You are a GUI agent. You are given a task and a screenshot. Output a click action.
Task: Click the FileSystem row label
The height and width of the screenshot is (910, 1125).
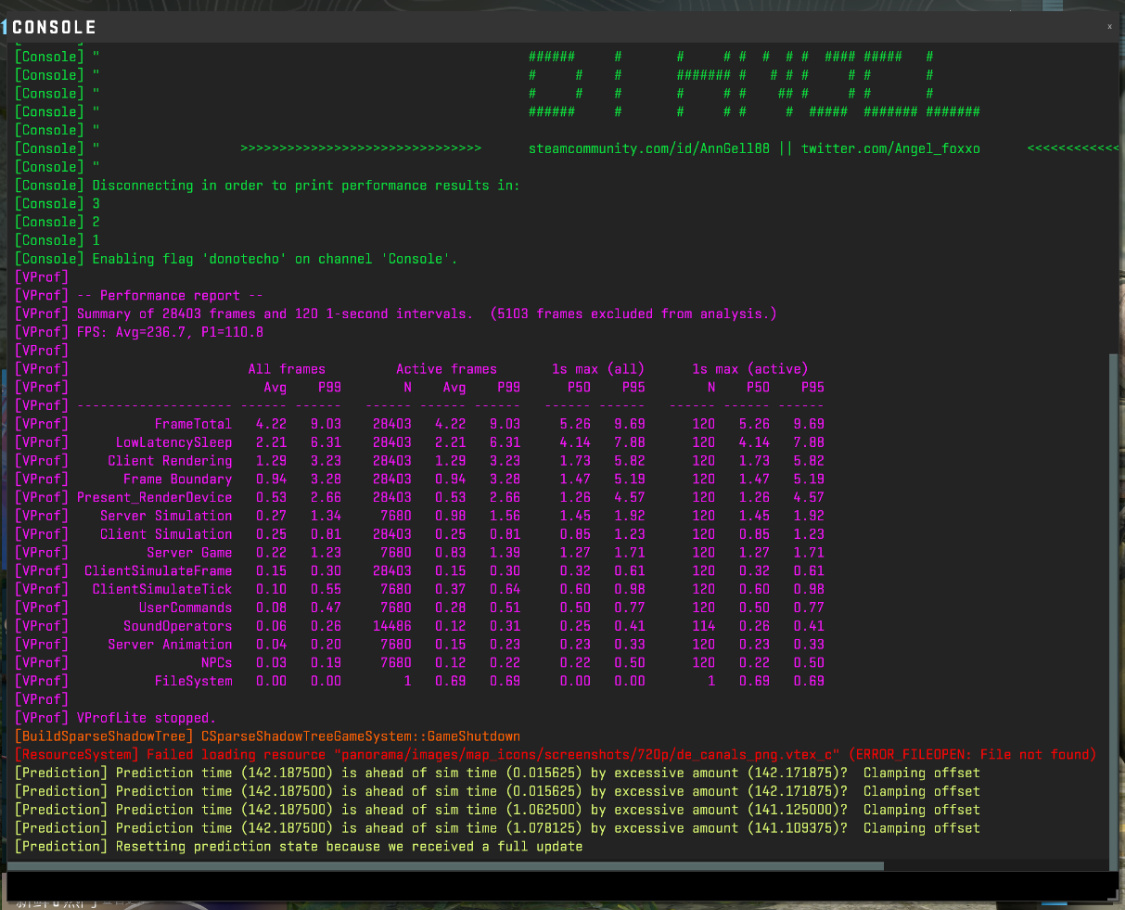(x=193, y=681)
